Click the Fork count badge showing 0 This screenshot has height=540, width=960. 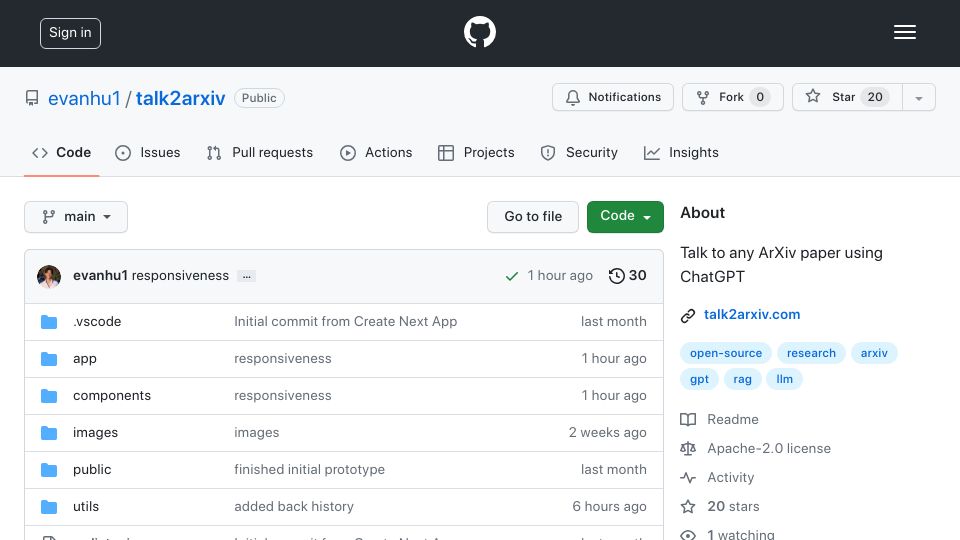760,97
